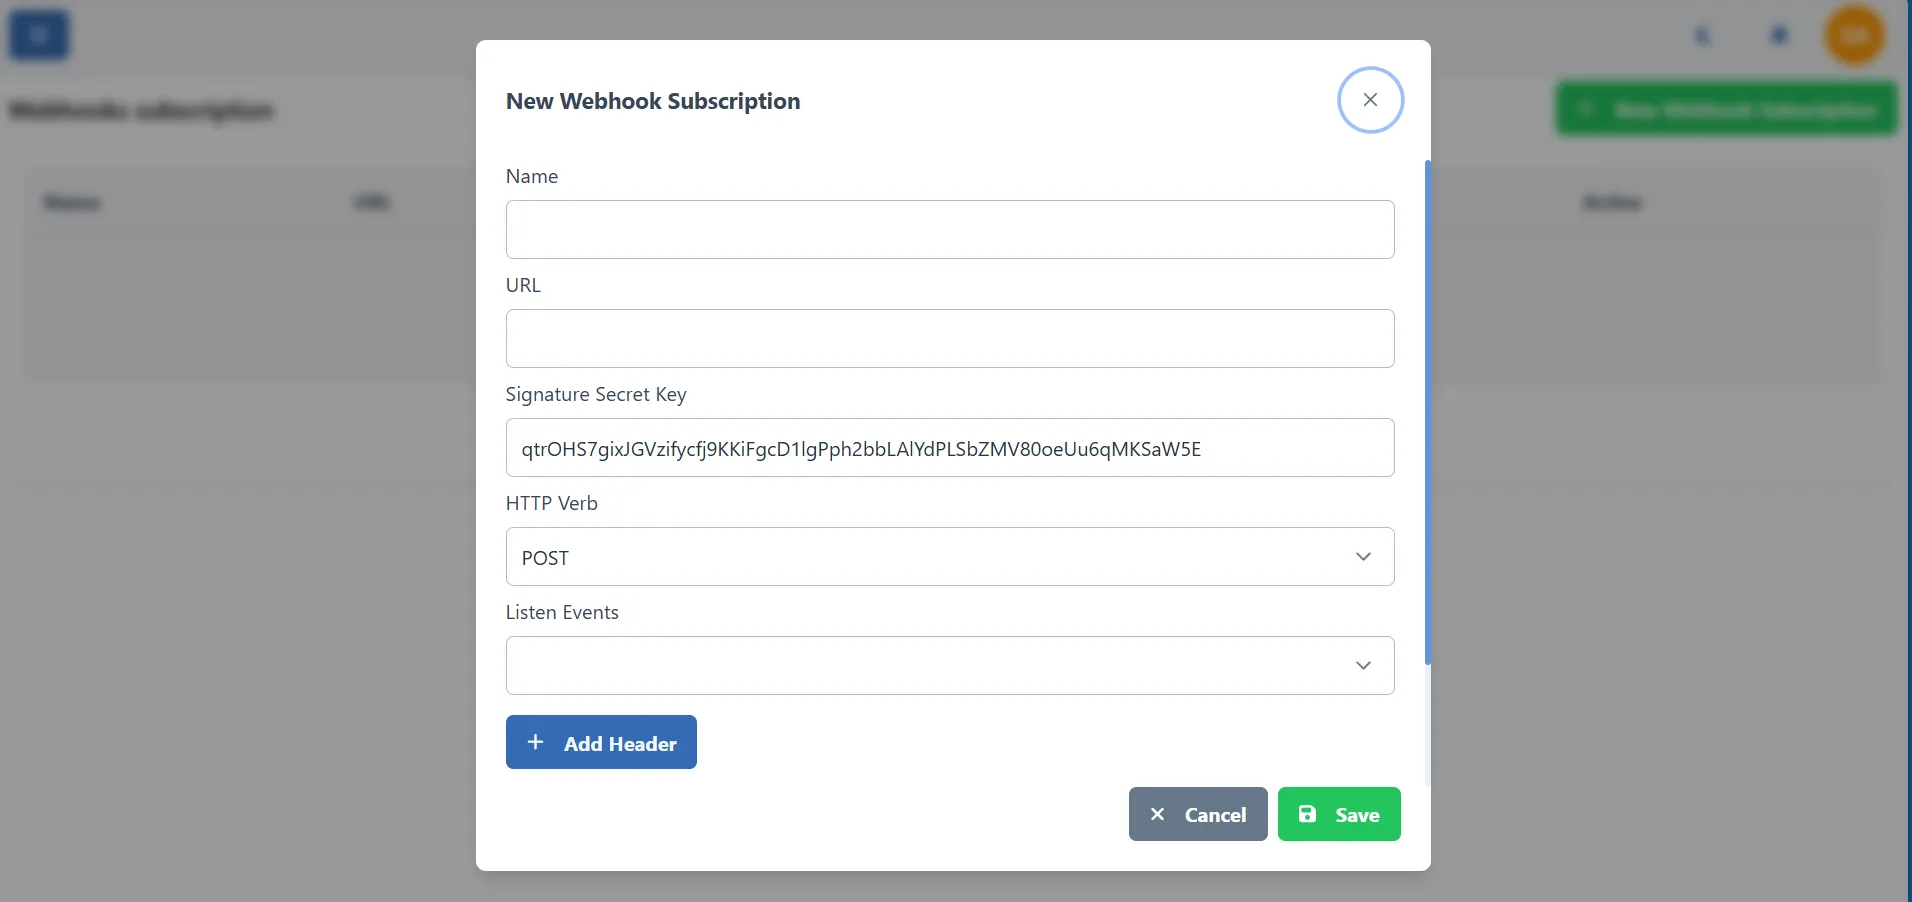This screenshot has width=1912, height=902.
Task: Click the chevron beside POST
Action: (x=1363, y=556)
